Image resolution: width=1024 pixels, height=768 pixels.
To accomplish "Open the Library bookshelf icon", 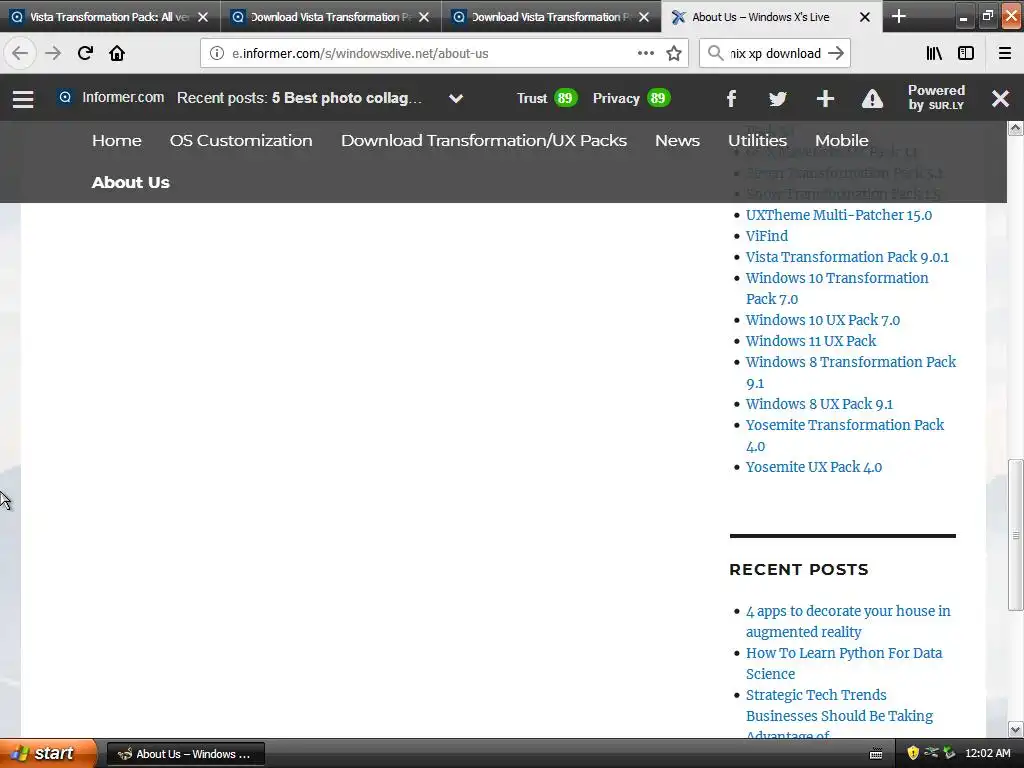I will pos(934,53).
